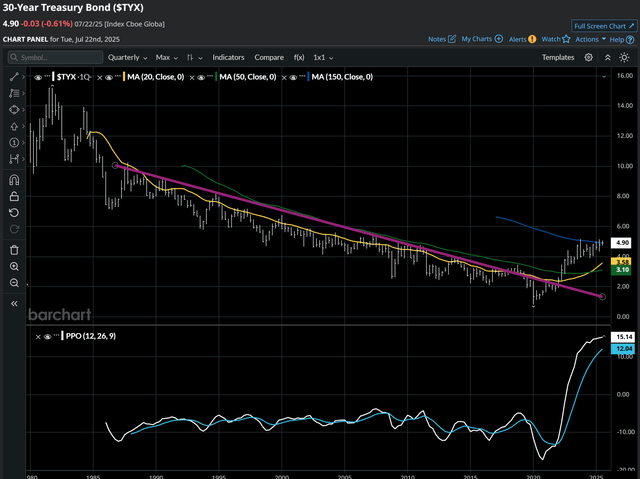Screen dimensions: 640x479
Task: Select the Fibonacci retracement tool icon
Action: 14,93
